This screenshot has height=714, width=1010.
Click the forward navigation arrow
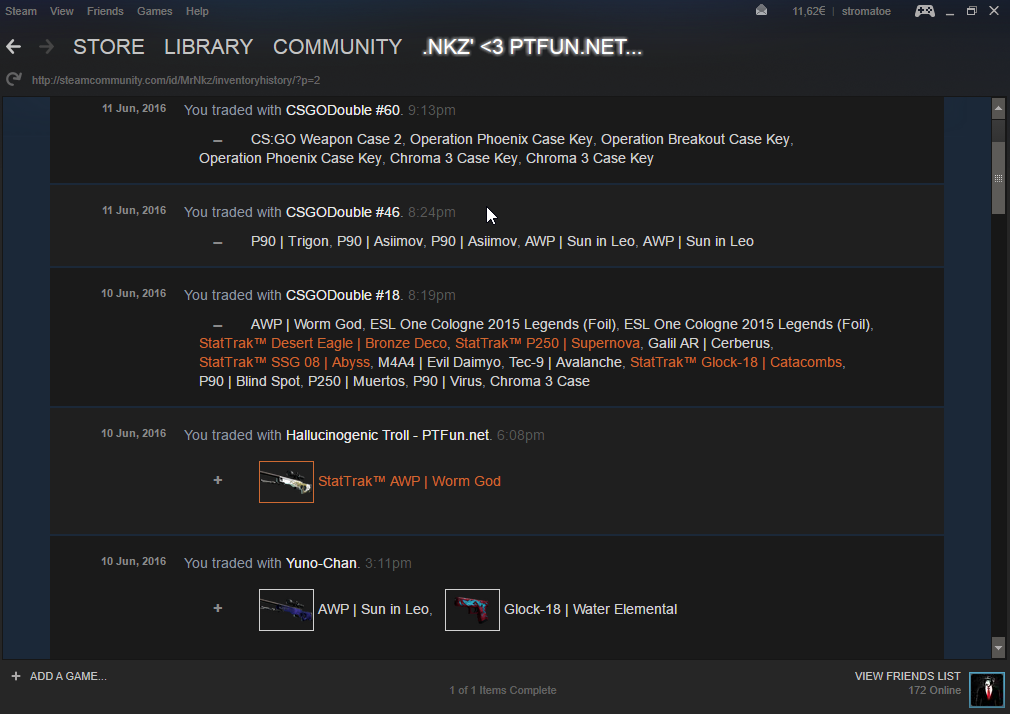46,47
